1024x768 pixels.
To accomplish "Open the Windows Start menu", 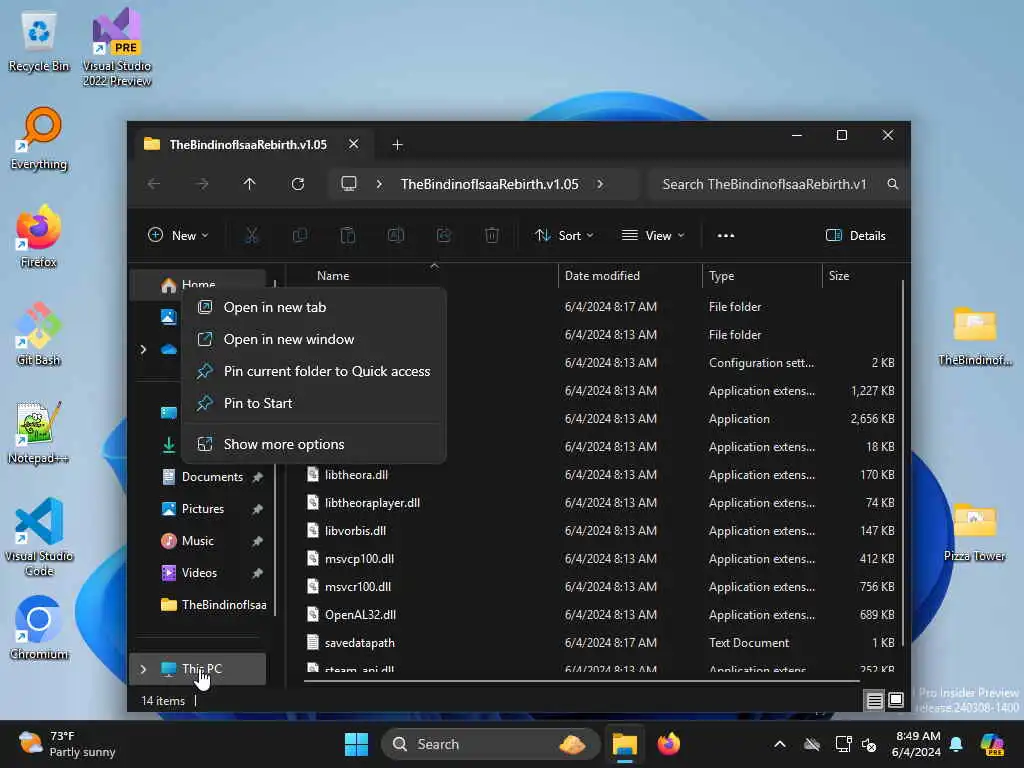I will [357, 744].
